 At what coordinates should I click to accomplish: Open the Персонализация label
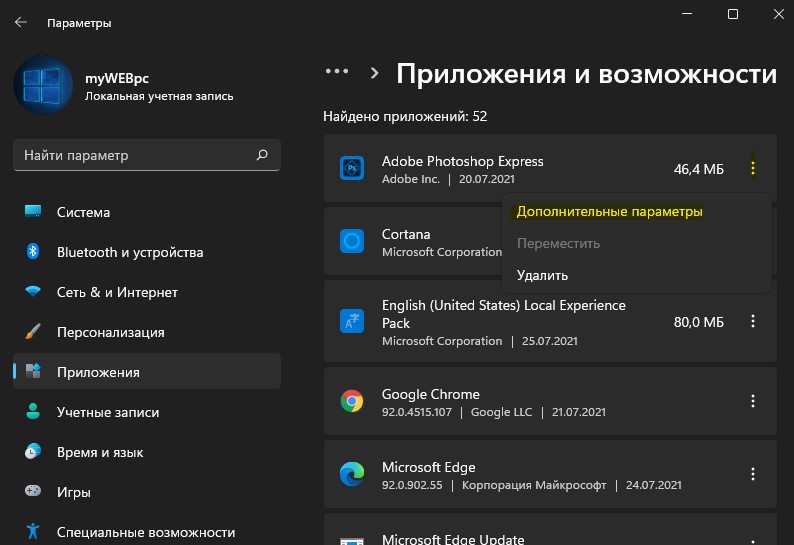point(111,332)
